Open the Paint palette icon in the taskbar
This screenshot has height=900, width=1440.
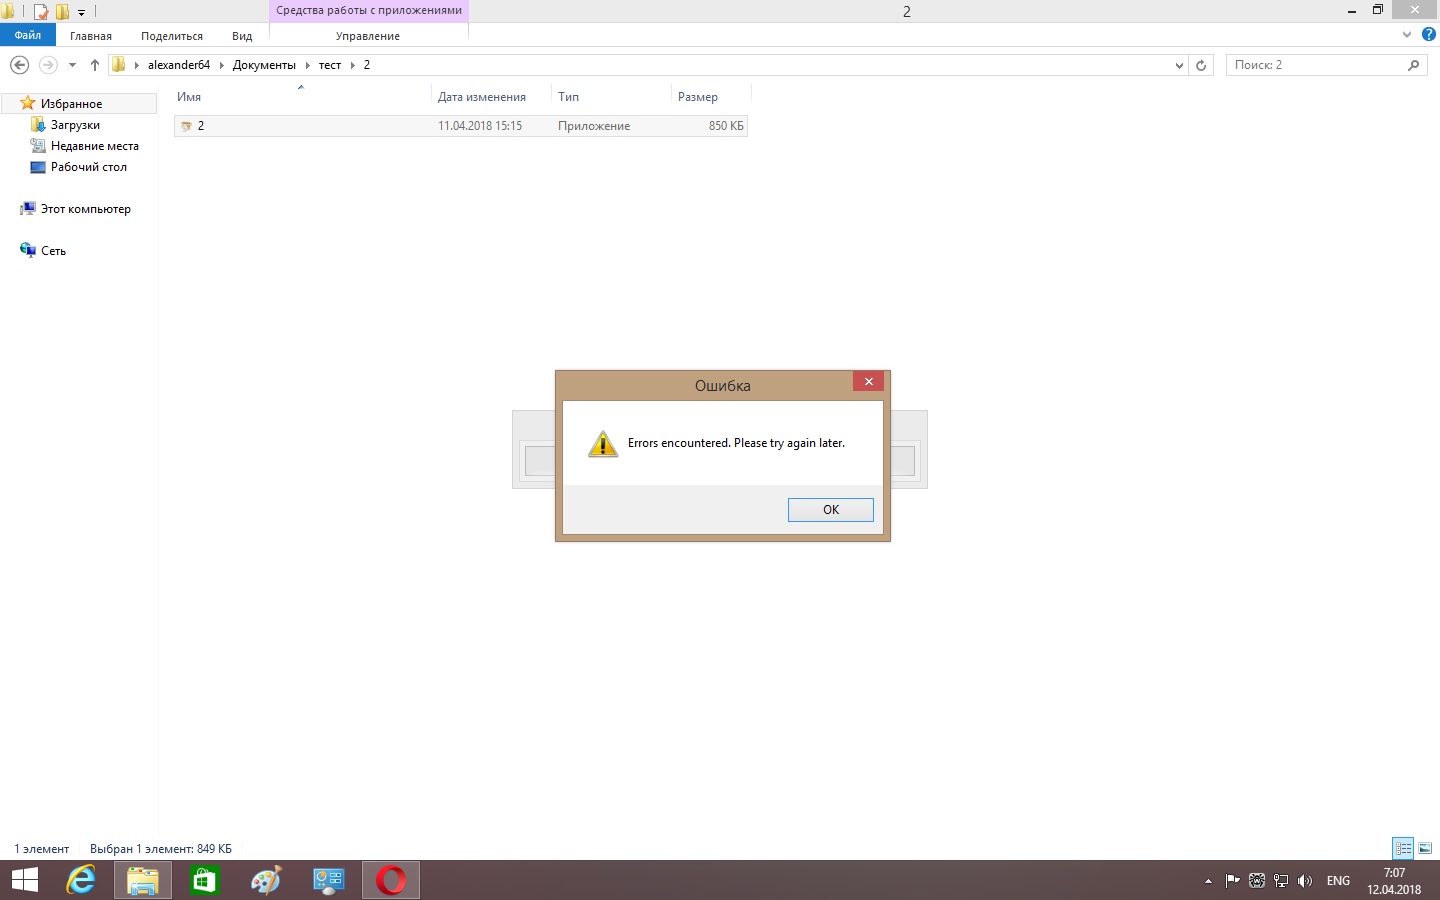[x=267, y=880]
